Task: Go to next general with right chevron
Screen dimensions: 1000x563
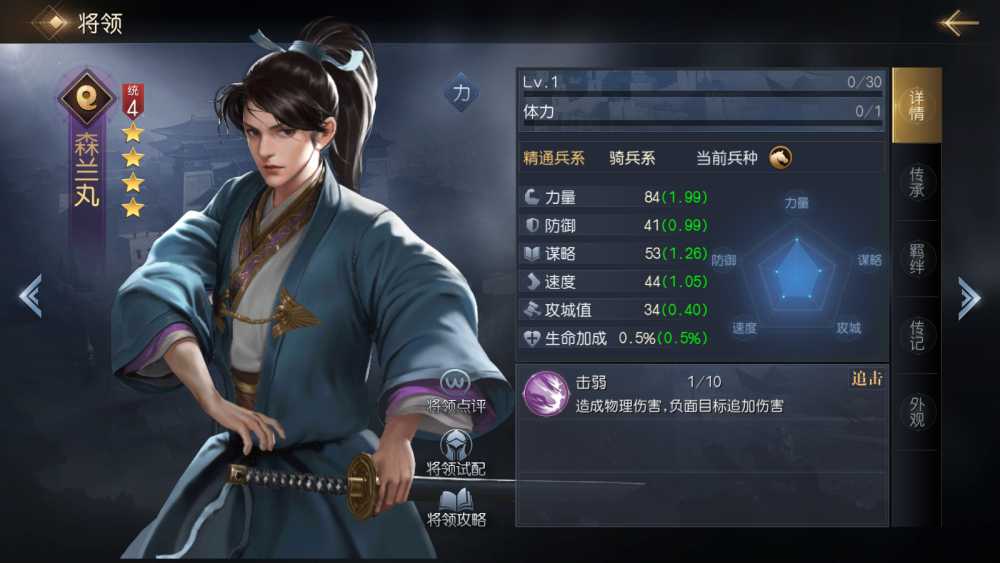Action: [x=969, y=297]
